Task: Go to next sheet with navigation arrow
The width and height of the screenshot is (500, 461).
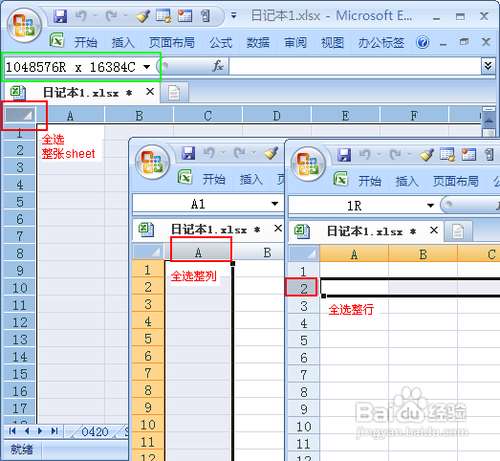Action: (x=40, y=431)
